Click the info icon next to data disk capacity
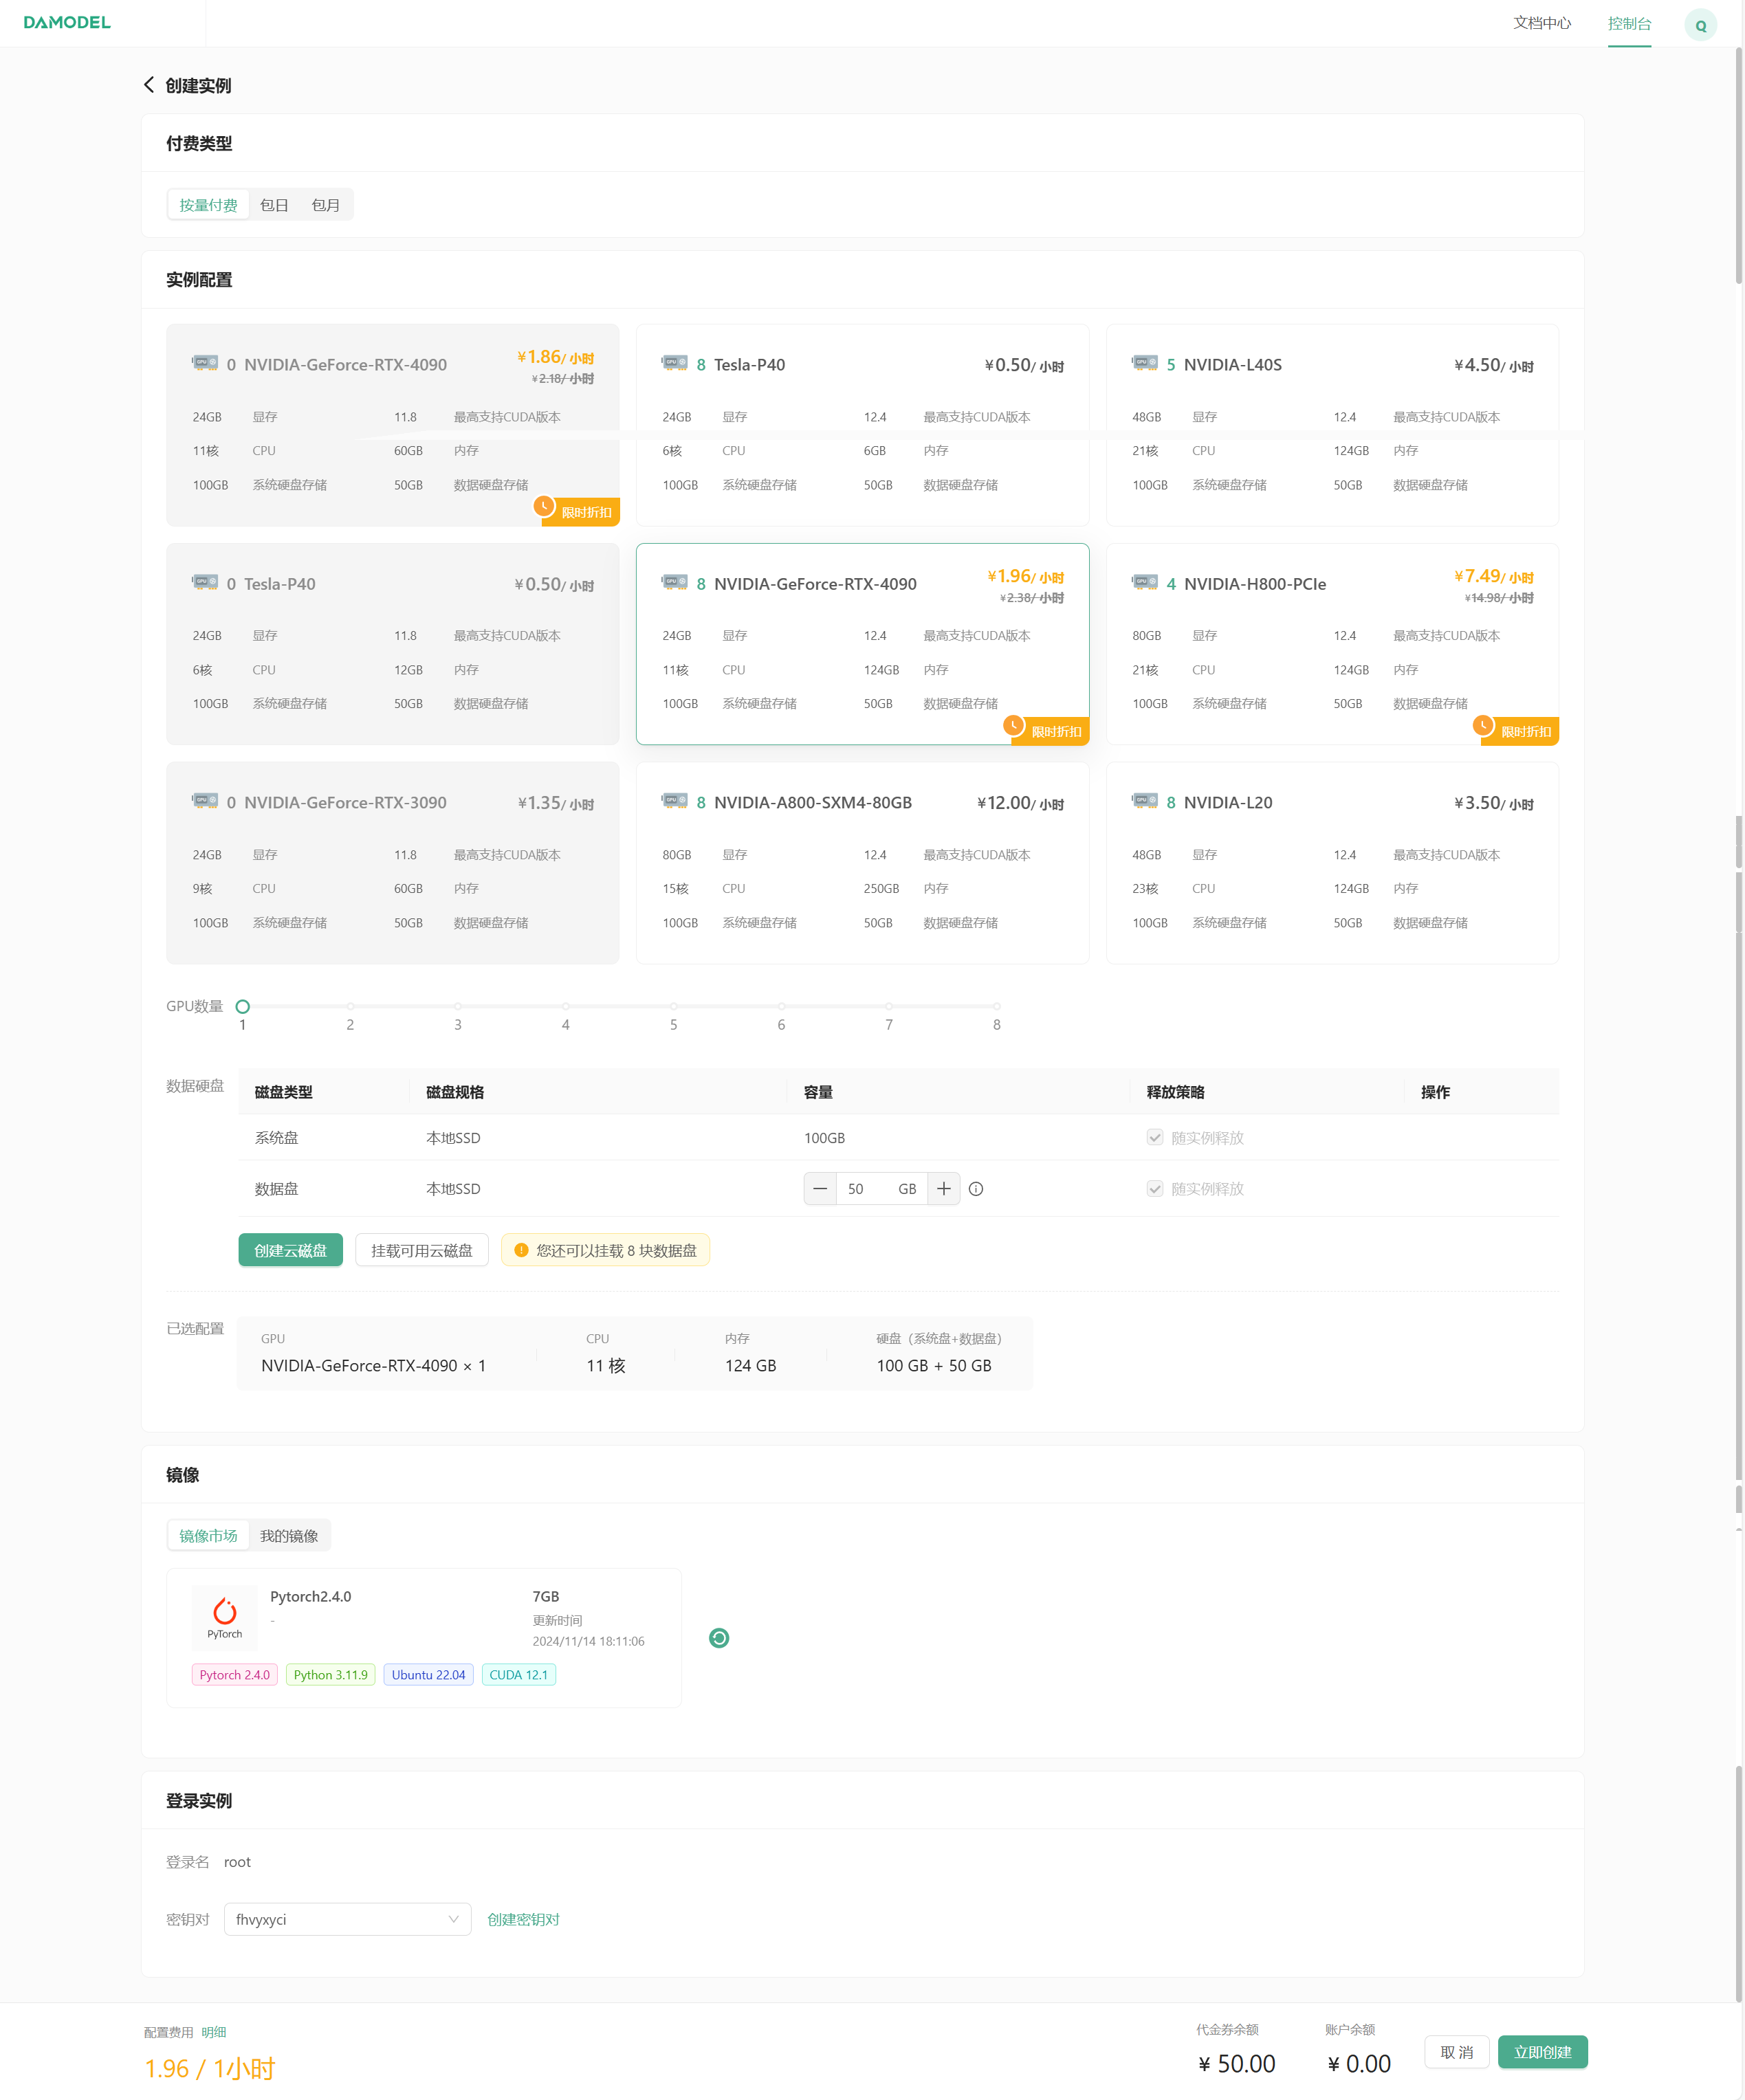The width and height of the screenshot is (1745, 2100). coord(976,1189)
